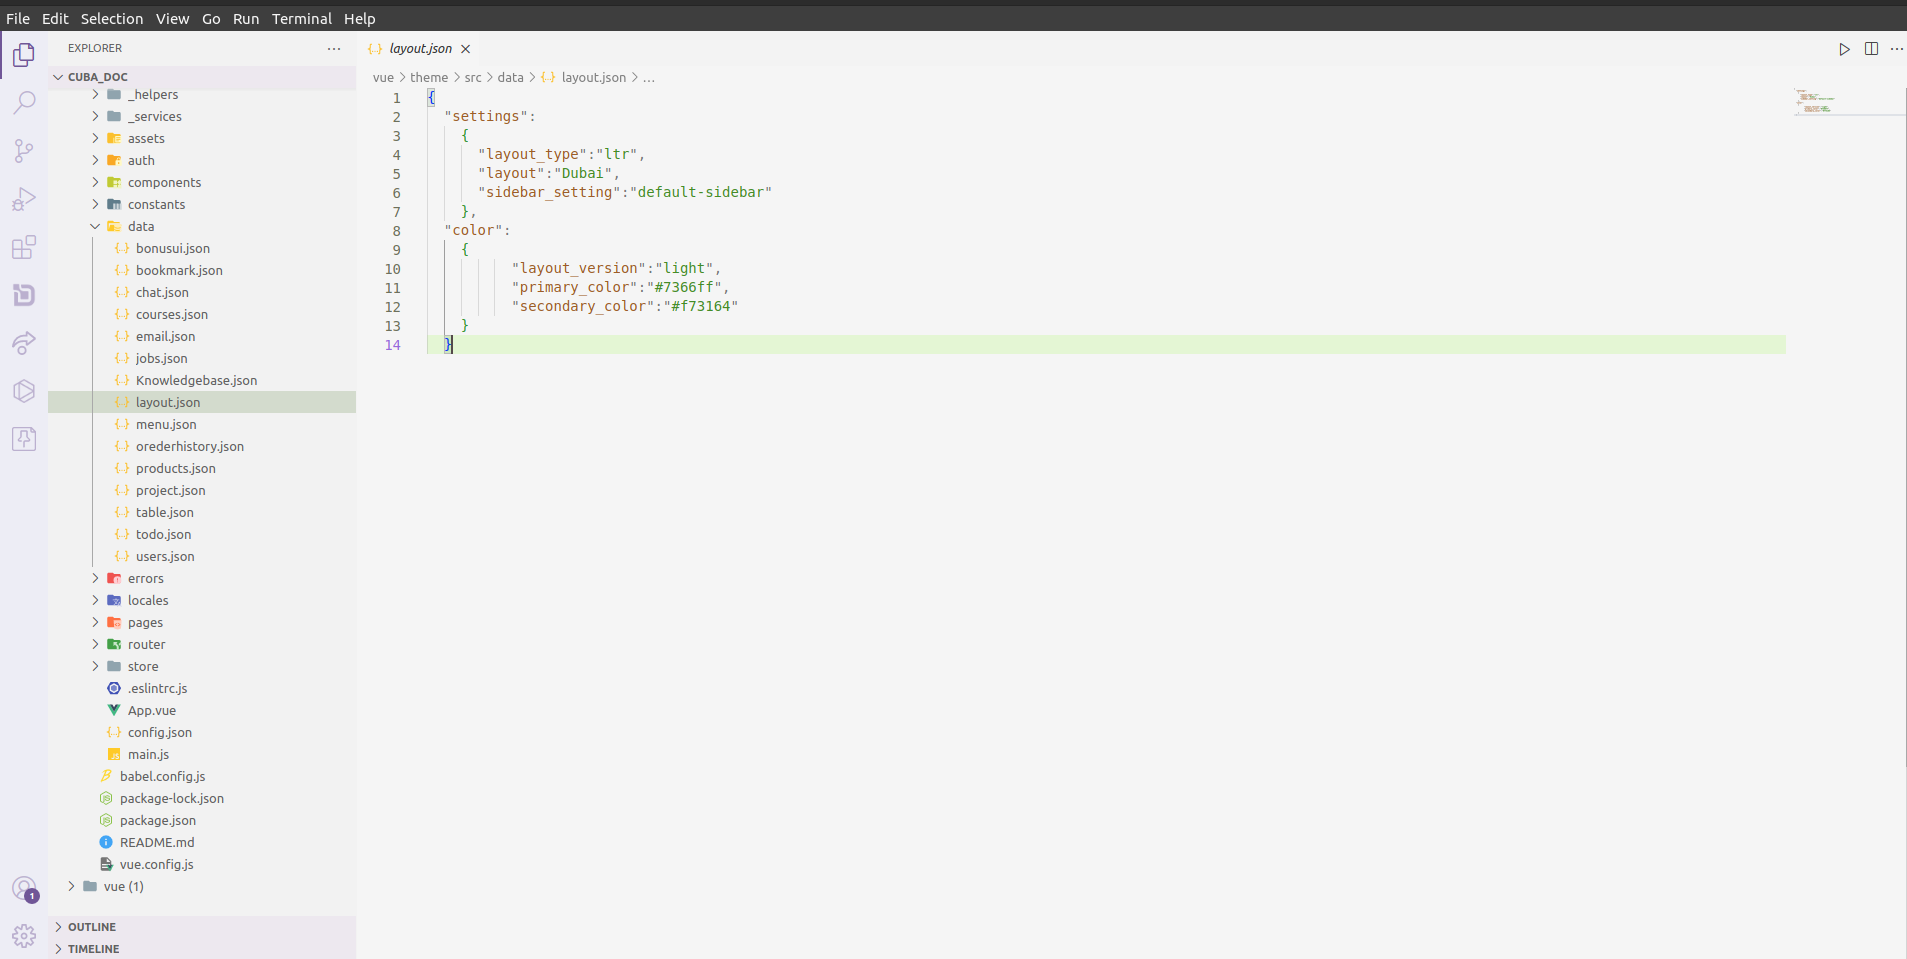The height and width of the screenshot is (959, 1907).
Task: Open the Explorer view in activity bar
Action: [x=24, y=55]
